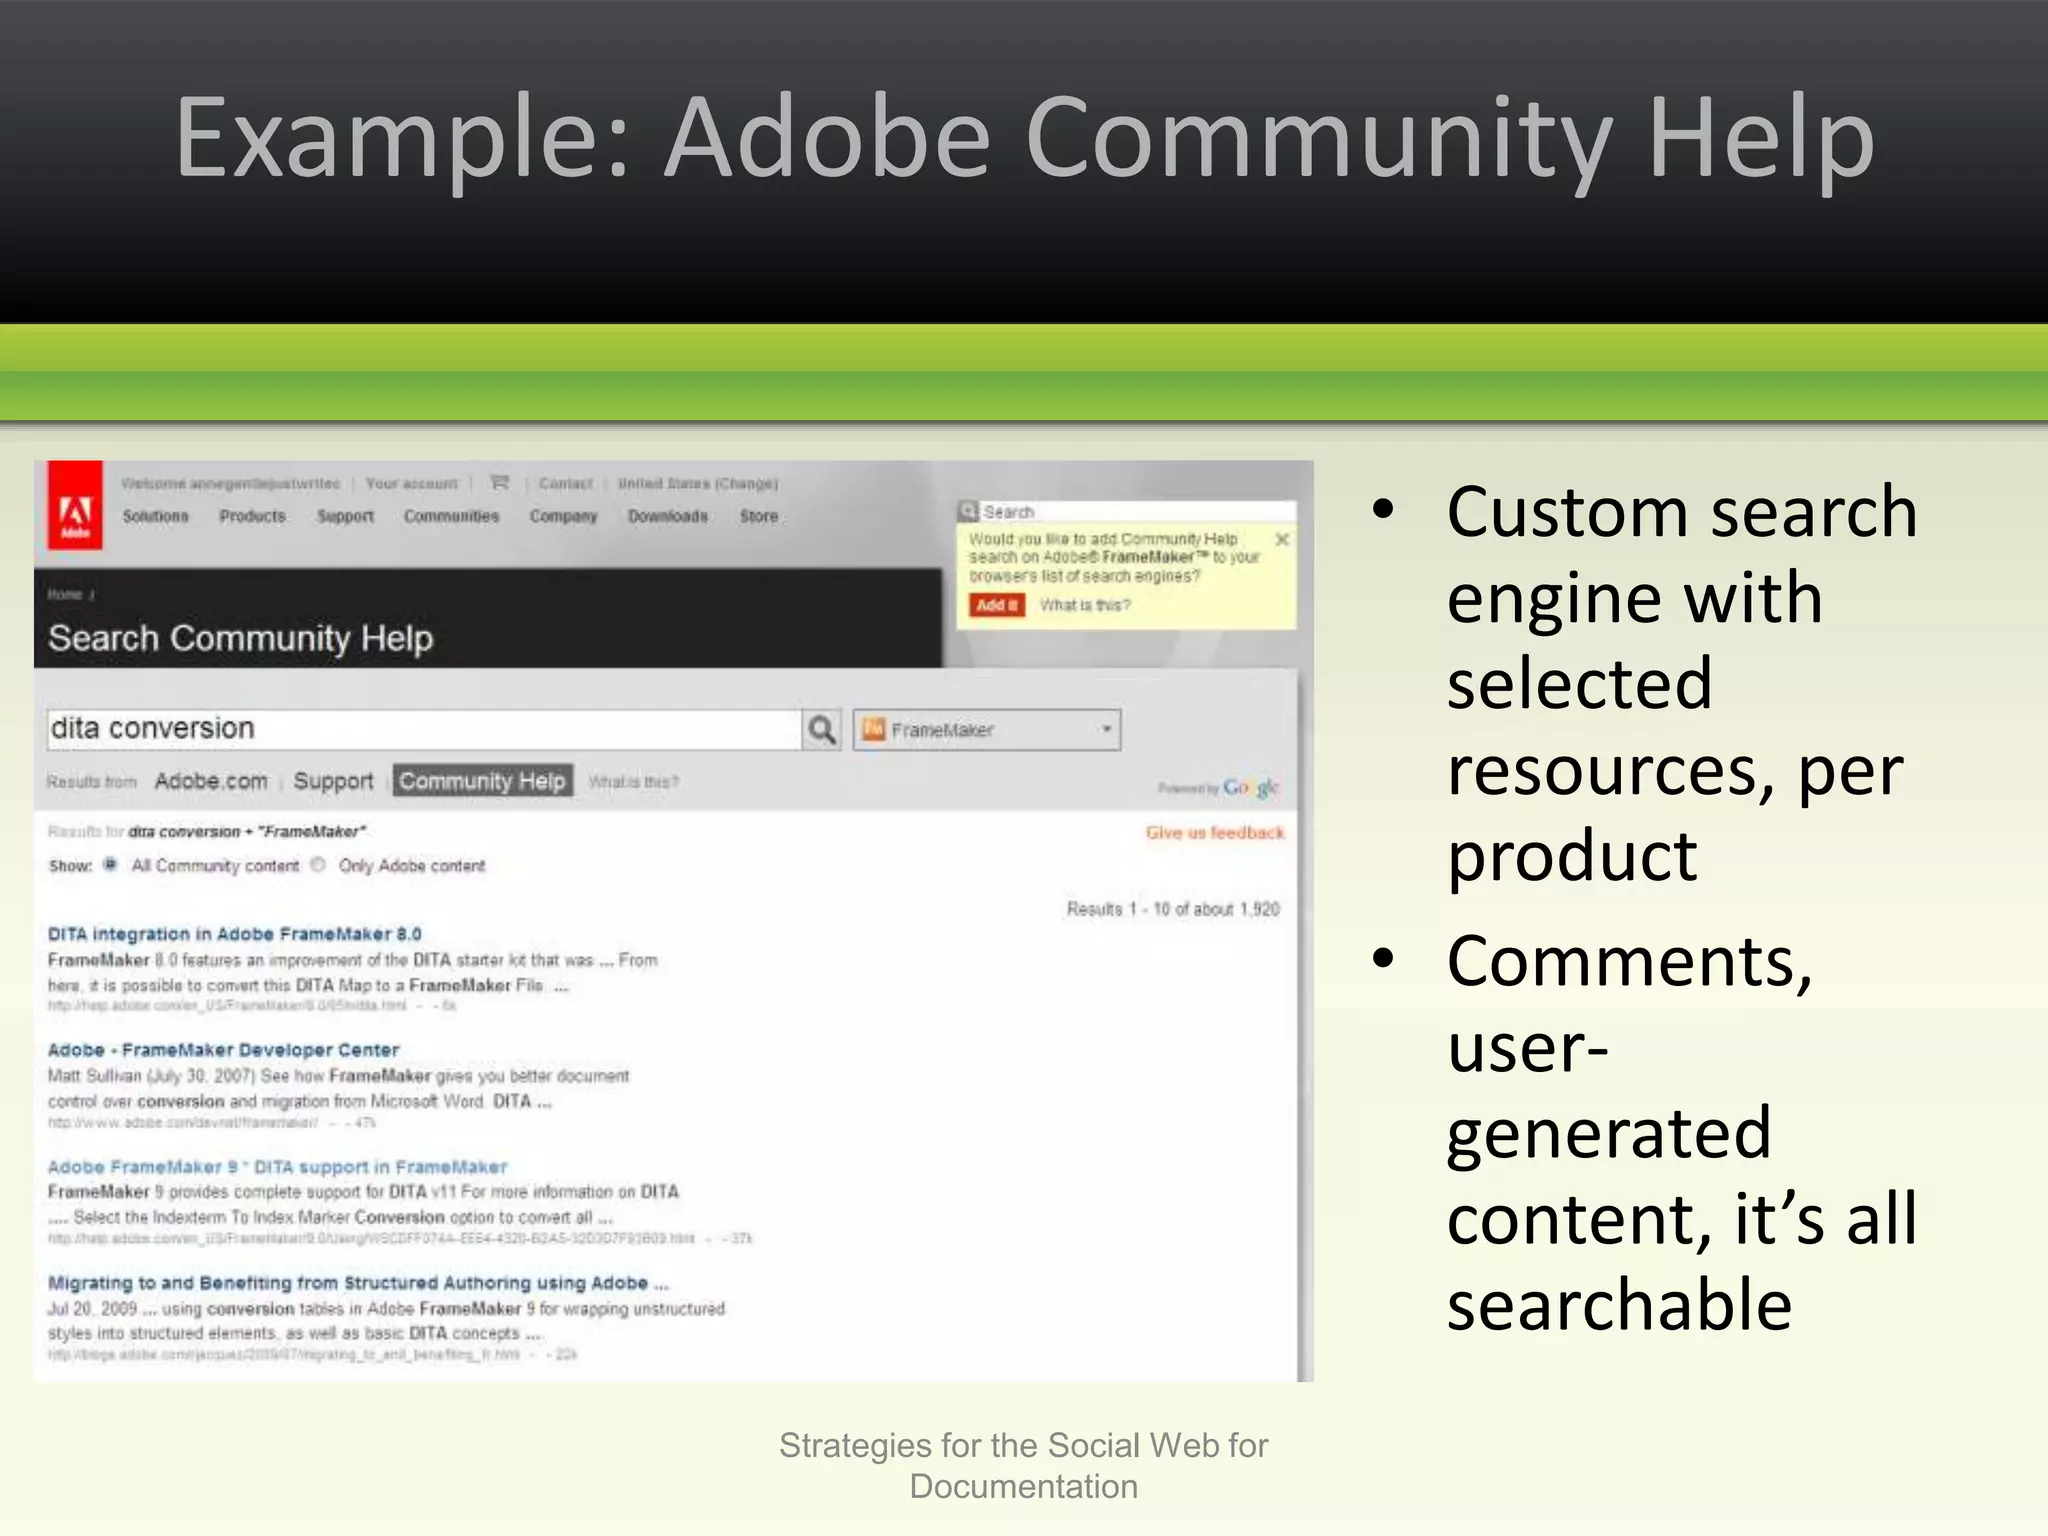The height and width of the screenshot is (1536, 2048).
Task: Open the FrameMaker product dropdown
Action: click(987, 730)
